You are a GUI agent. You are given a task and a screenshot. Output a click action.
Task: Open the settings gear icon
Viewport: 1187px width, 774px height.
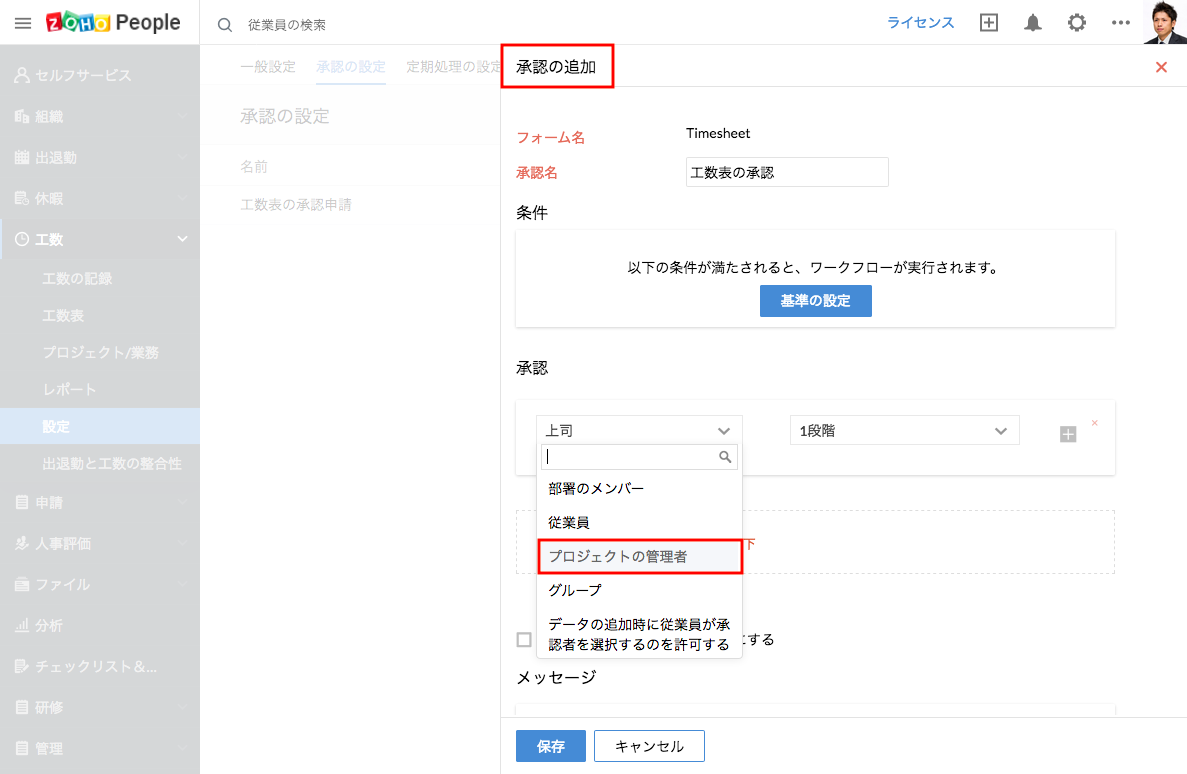click(x=1076, y=23)
